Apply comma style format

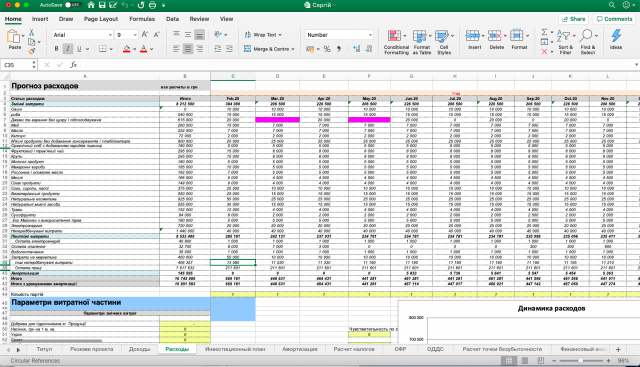tap(339, 49)
